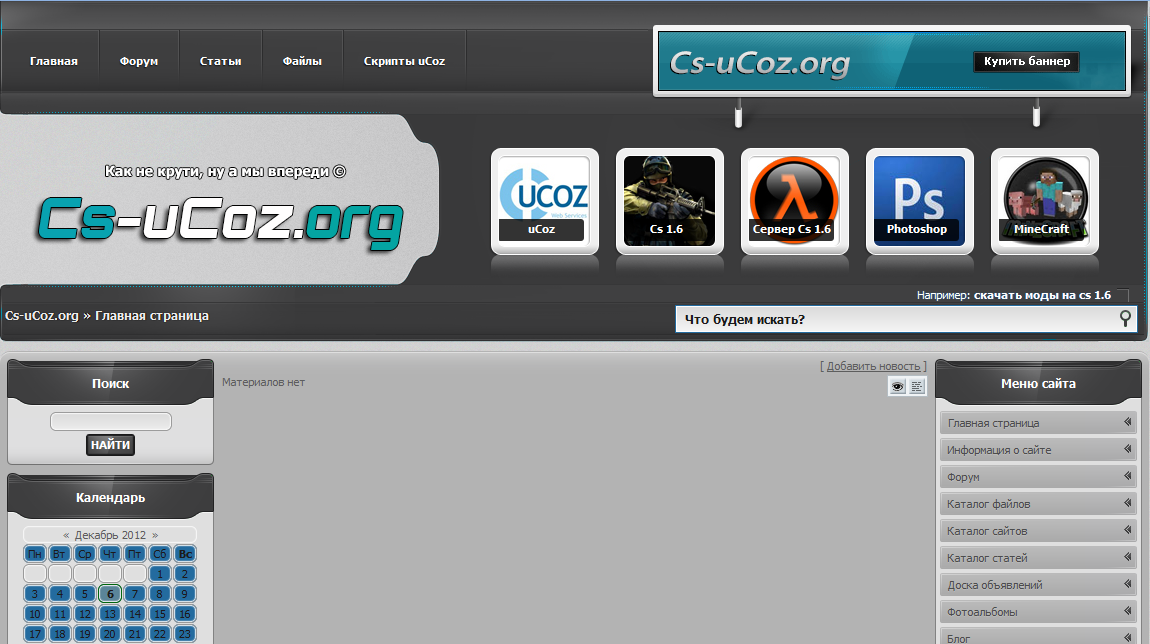This screenshot has height=644, width=1150.
Task: Select day 10 in the calendar
Action: [x=34, y=613]
